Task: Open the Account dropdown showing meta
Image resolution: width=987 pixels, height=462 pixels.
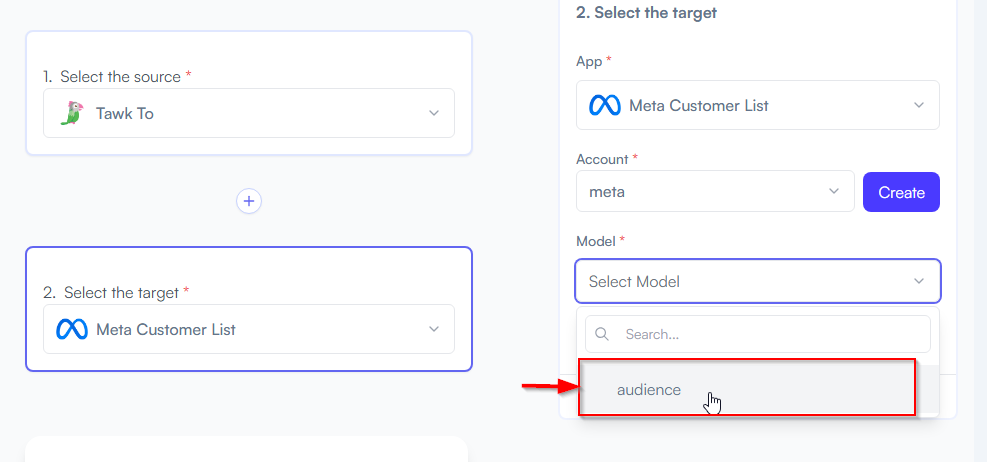Action: (715, 191)
